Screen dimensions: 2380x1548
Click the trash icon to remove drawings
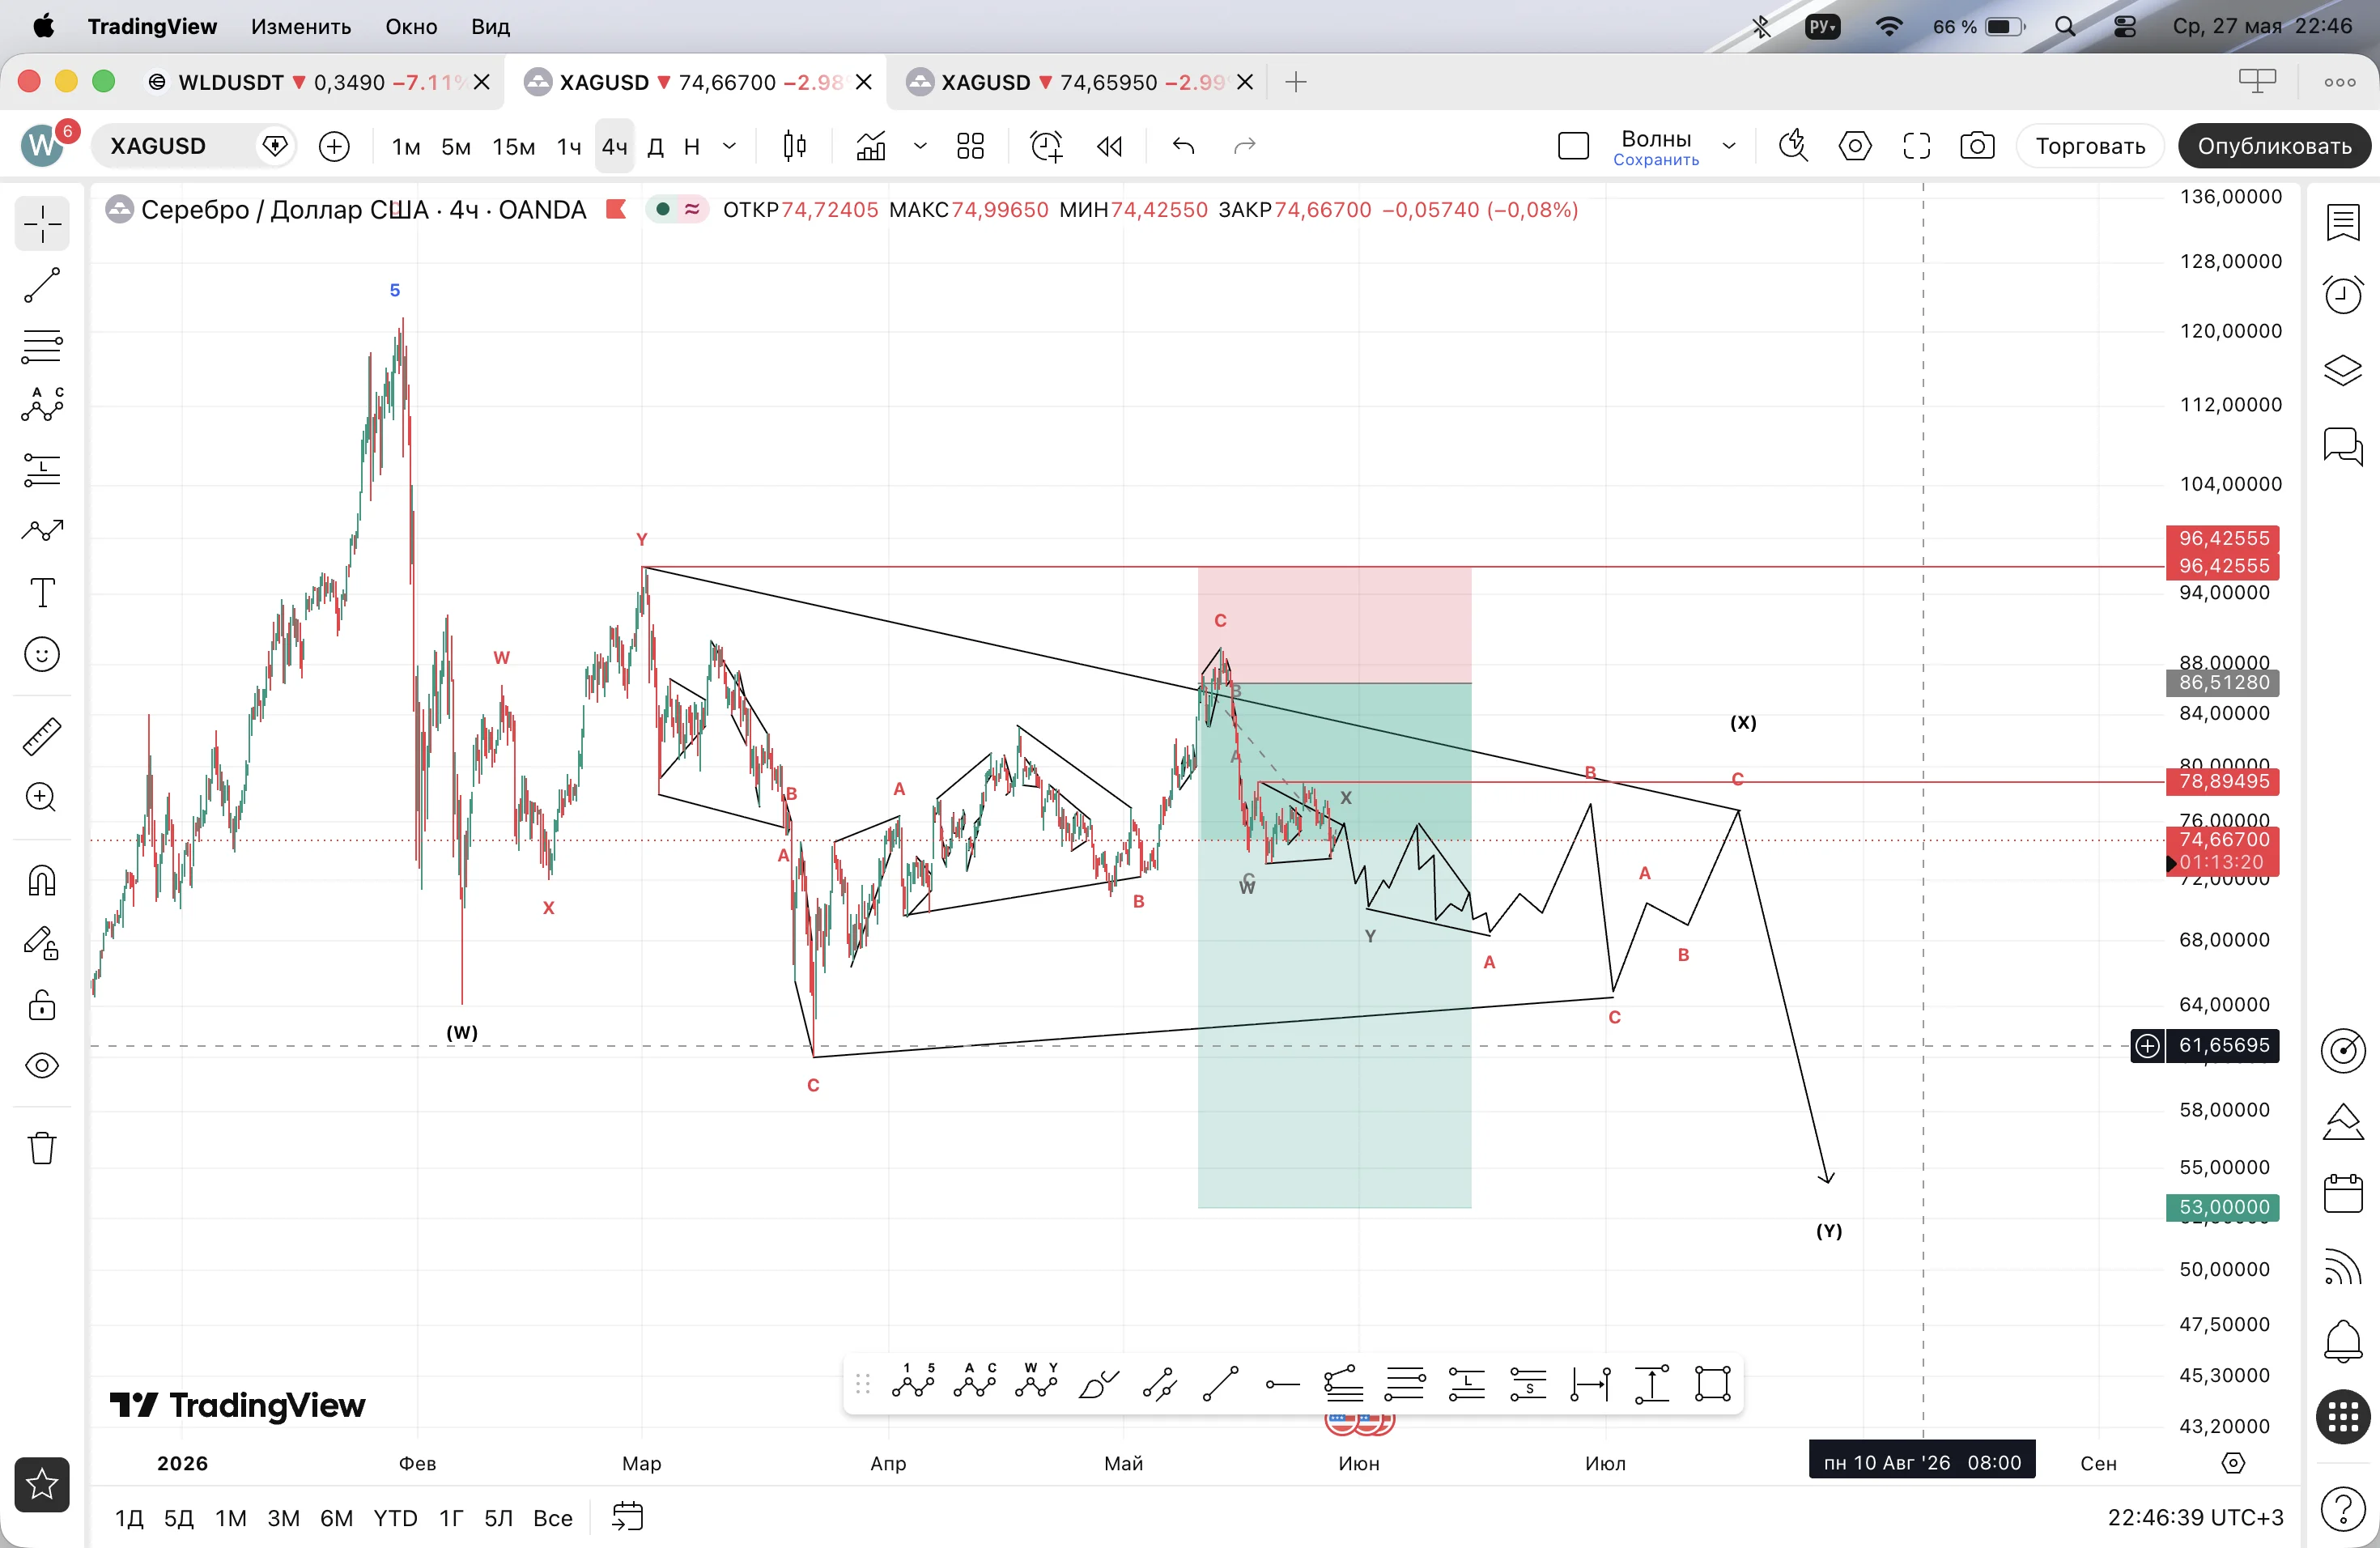pyautogui.click(x=42, y=1147)
